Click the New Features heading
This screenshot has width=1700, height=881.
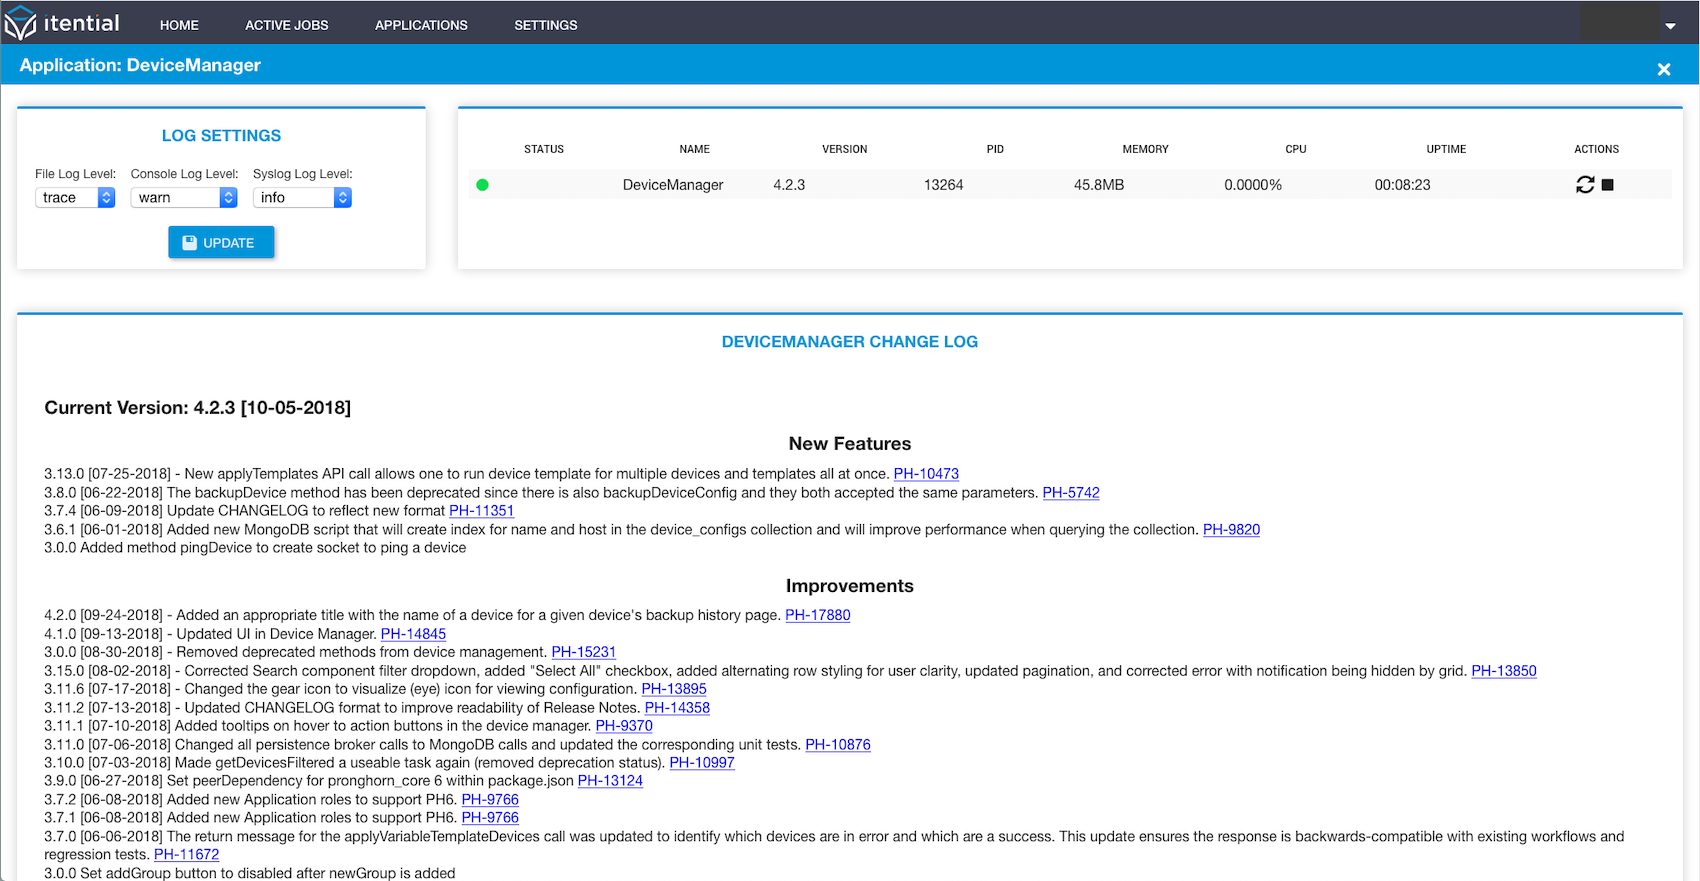click(850, 444)
